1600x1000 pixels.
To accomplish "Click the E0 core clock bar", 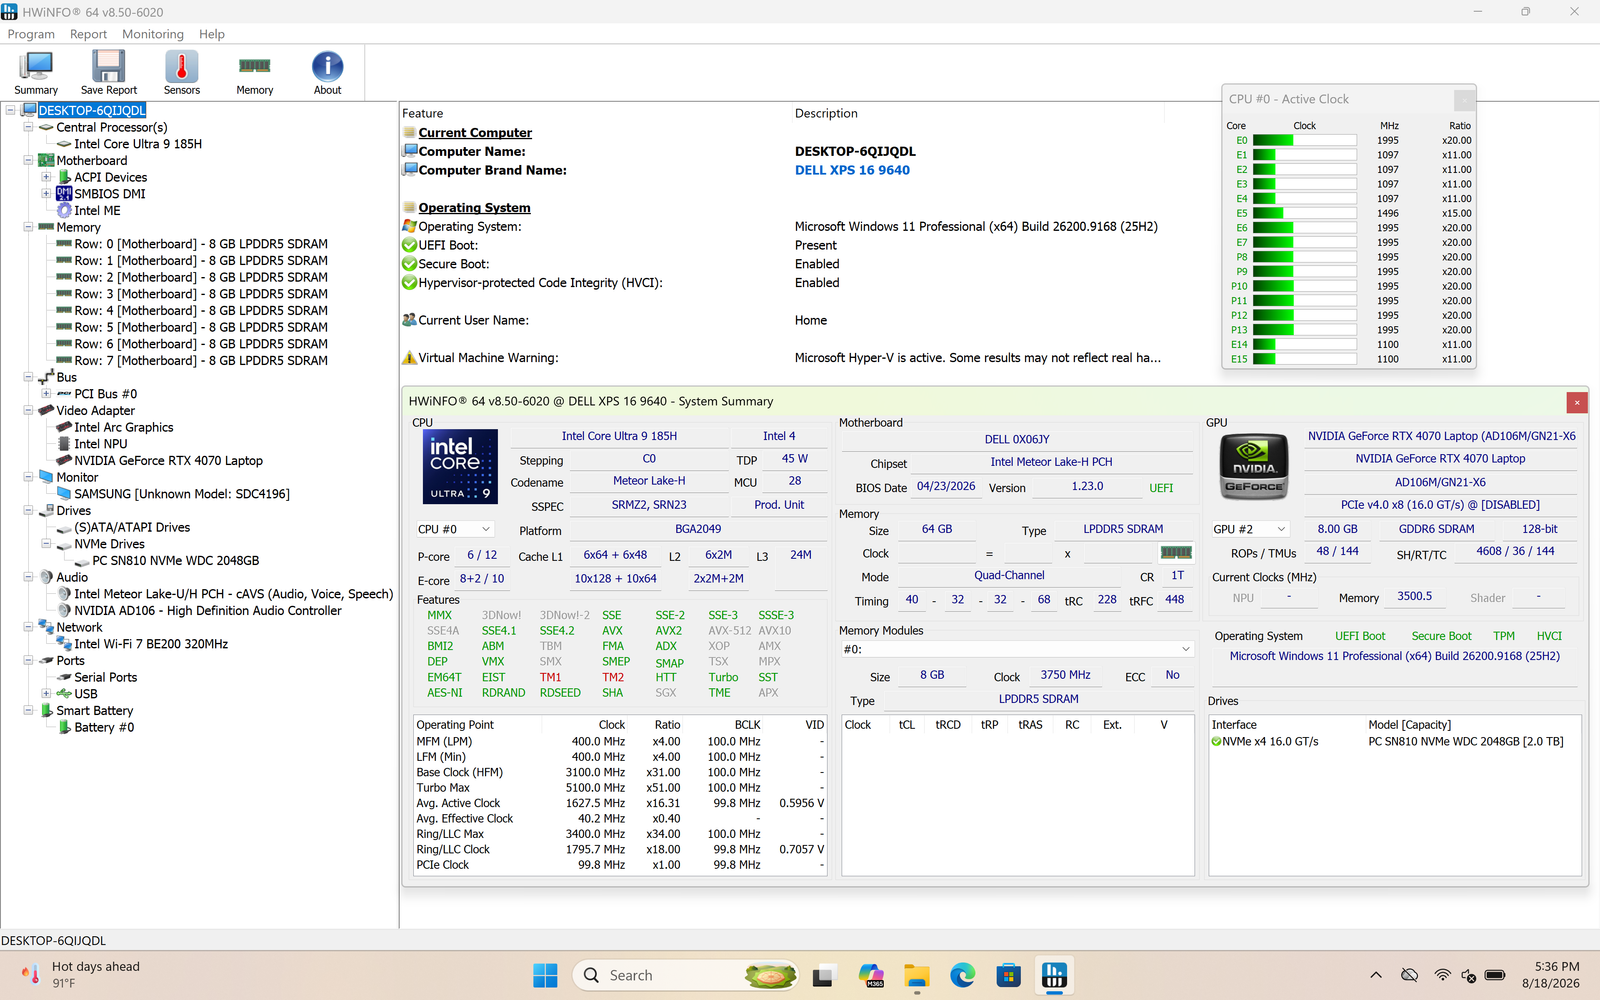I will click(1304, 140).
